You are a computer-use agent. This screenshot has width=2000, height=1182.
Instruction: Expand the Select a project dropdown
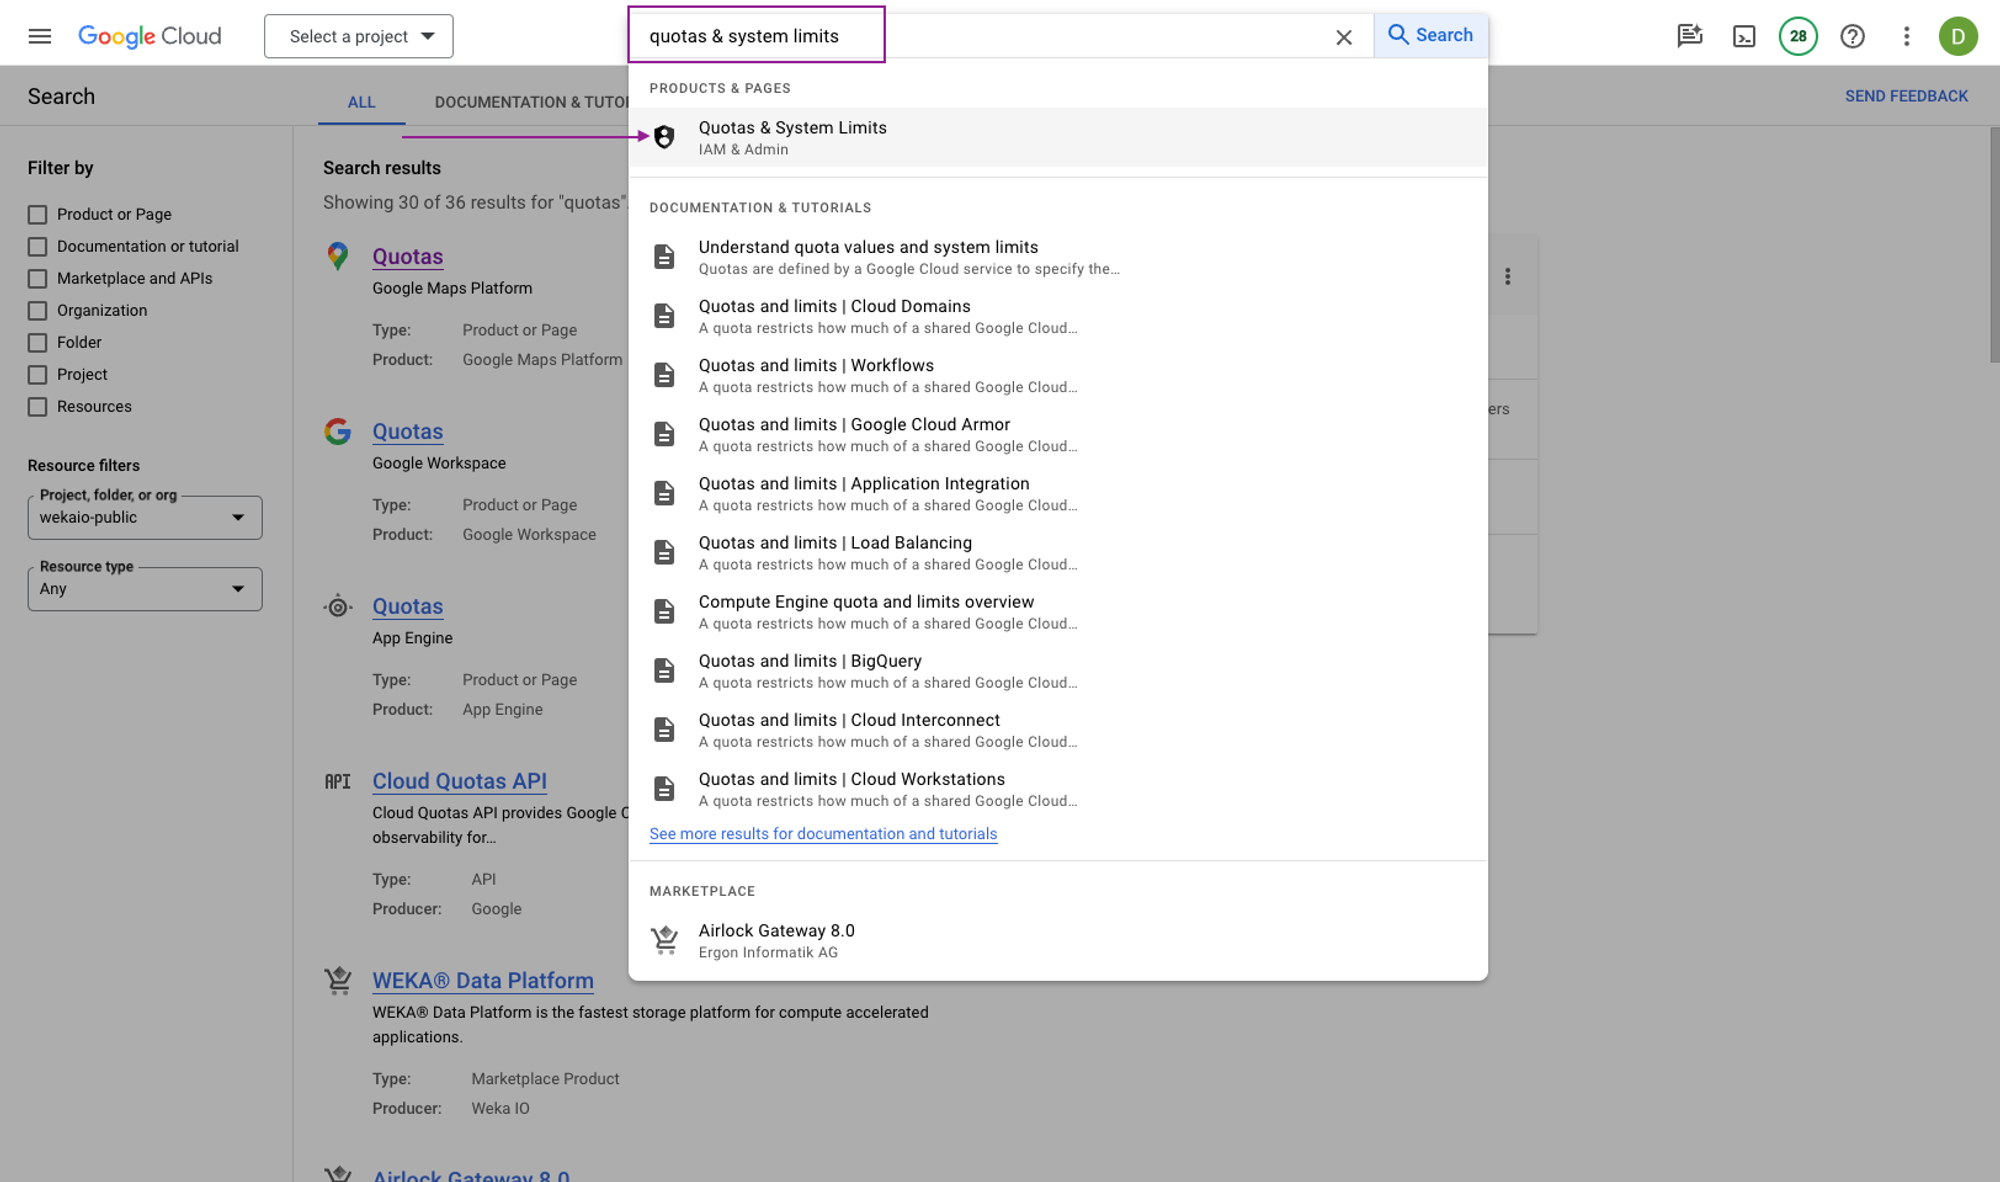coord(359,37)
